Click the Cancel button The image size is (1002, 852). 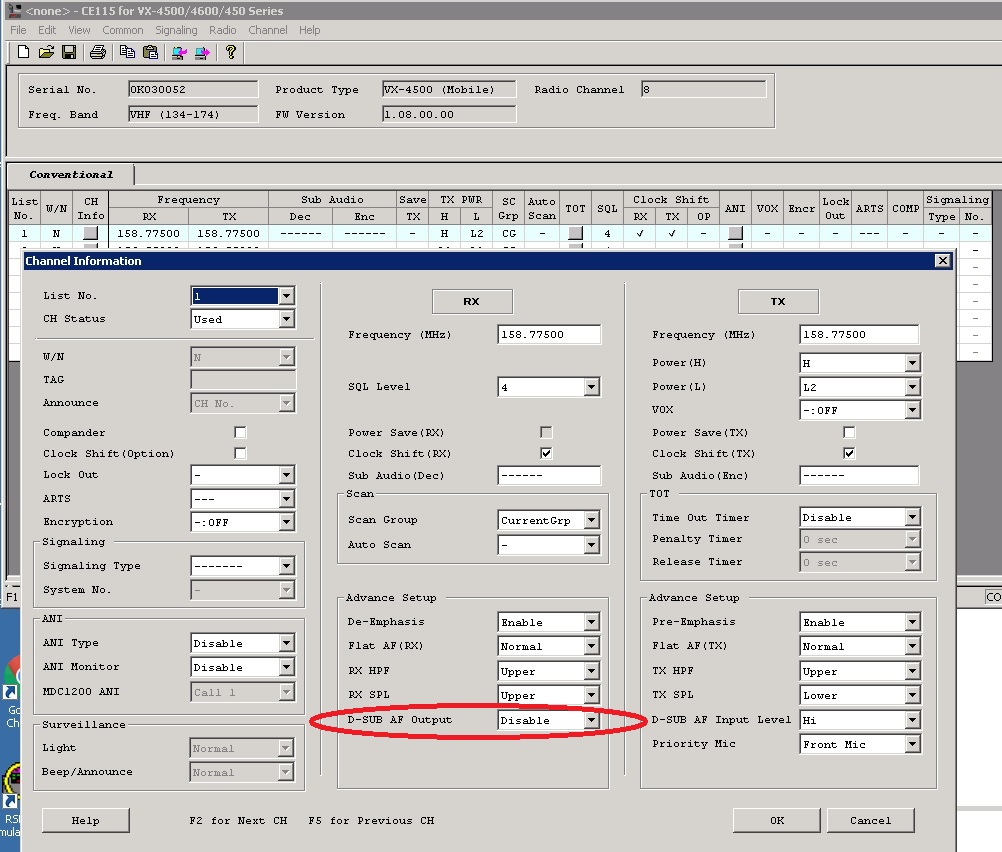(870, 821)
